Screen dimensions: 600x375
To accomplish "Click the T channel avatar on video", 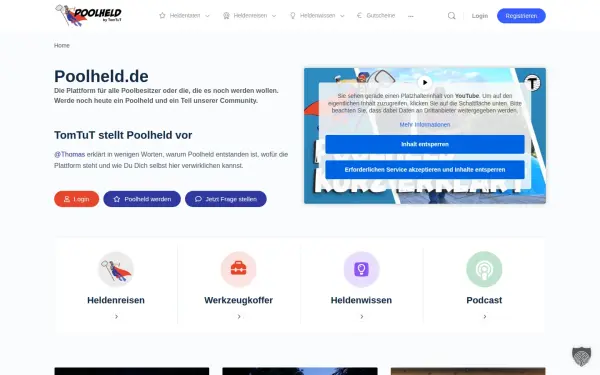I will click(x=532, y=82).
